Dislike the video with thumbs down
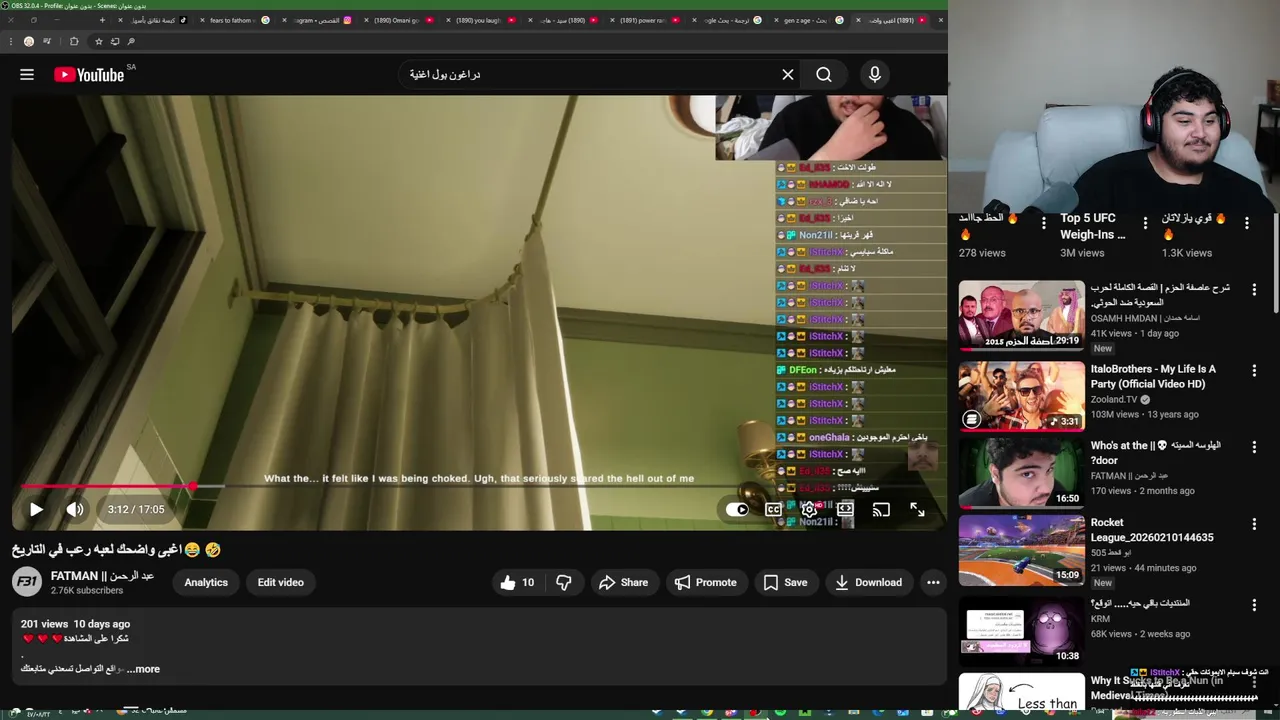The height and width of the screenshot is (720, 1280). click(563, 582)
